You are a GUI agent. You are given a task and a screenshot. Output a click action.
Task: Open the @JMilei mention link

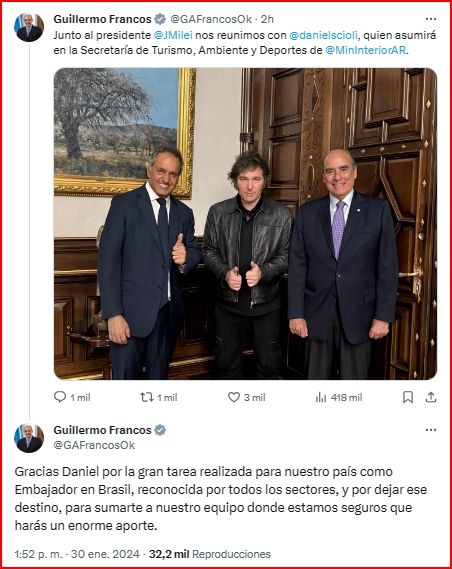point(173,35)
